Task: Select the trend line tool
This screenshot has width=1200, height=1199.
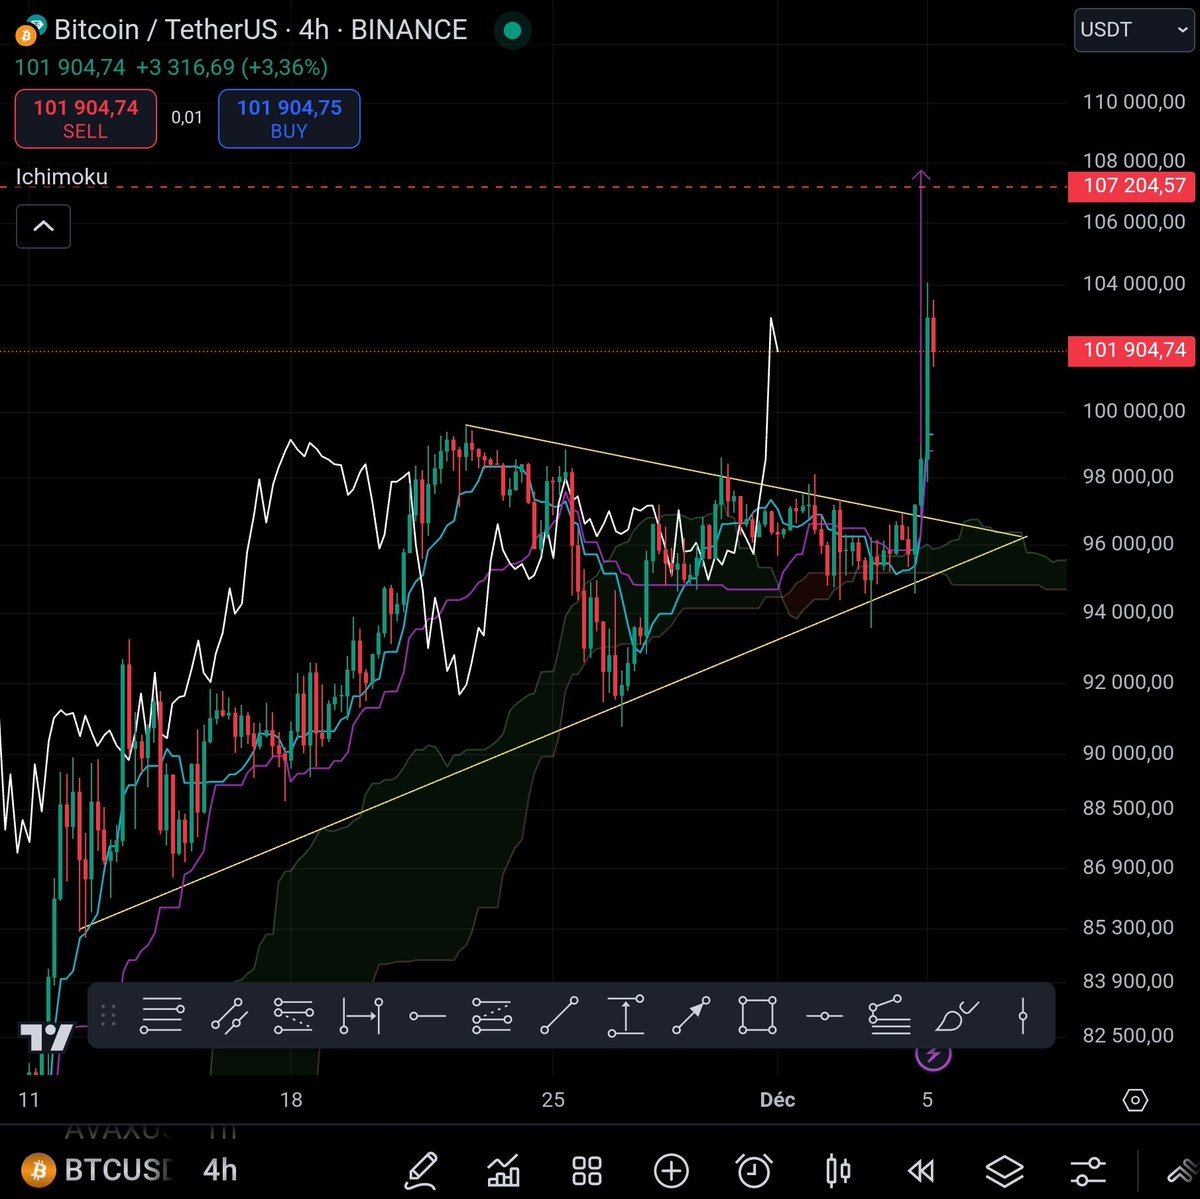Action: 559,1016
